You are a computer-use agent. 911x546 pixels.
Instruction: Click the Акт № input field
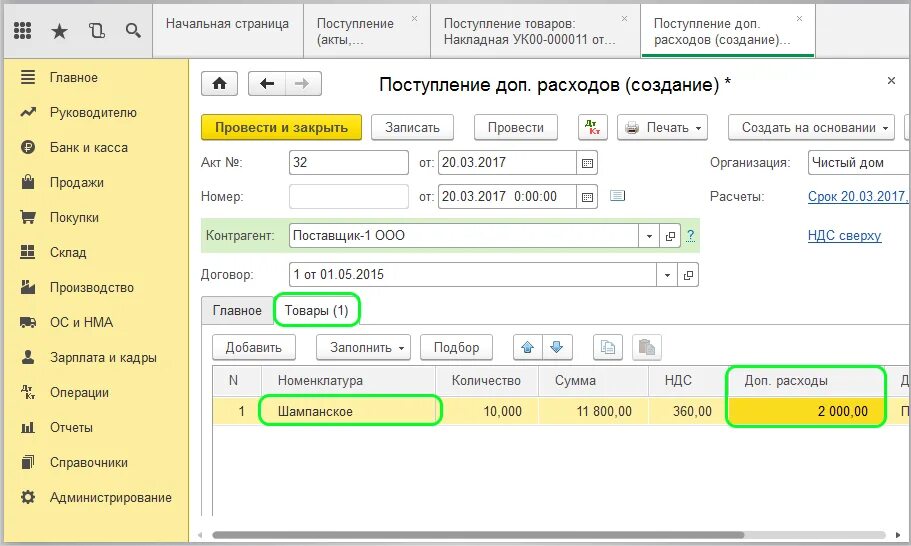click(x=349, y=163)
